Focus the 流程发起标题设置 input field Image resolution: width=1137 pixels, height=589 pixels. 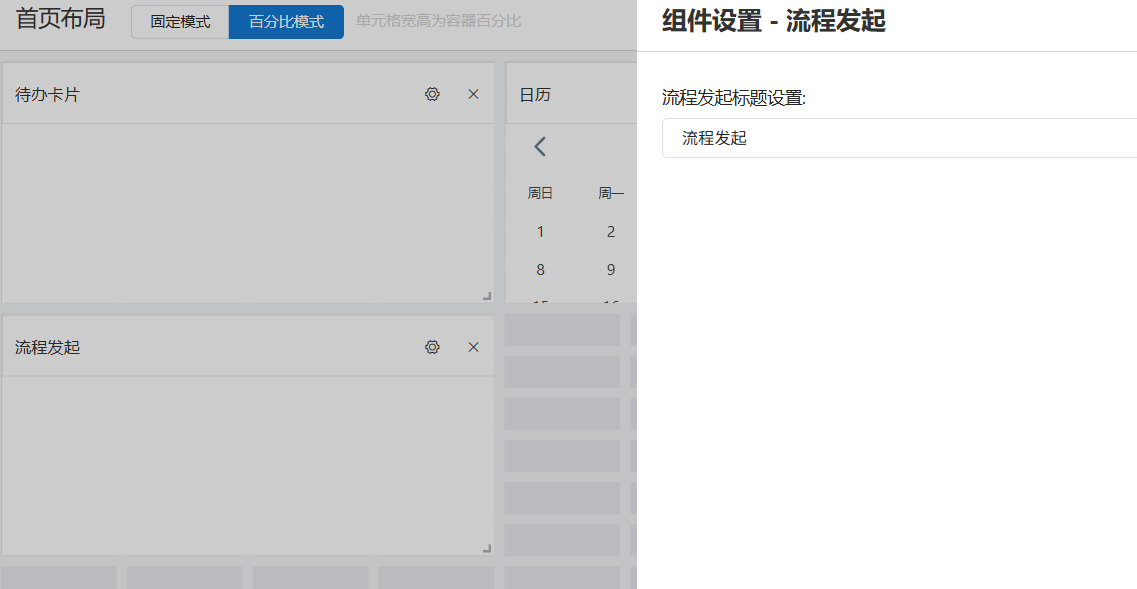pyautogui.click(x=899, y=138)
